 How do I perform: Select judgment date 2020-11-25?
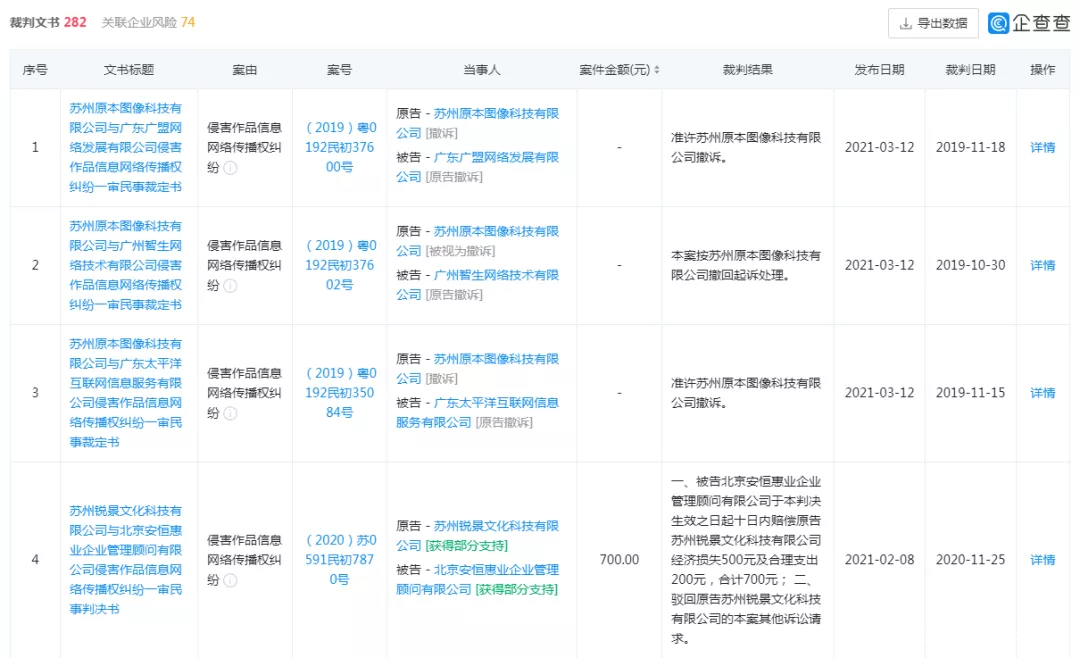tap(970, 559)
